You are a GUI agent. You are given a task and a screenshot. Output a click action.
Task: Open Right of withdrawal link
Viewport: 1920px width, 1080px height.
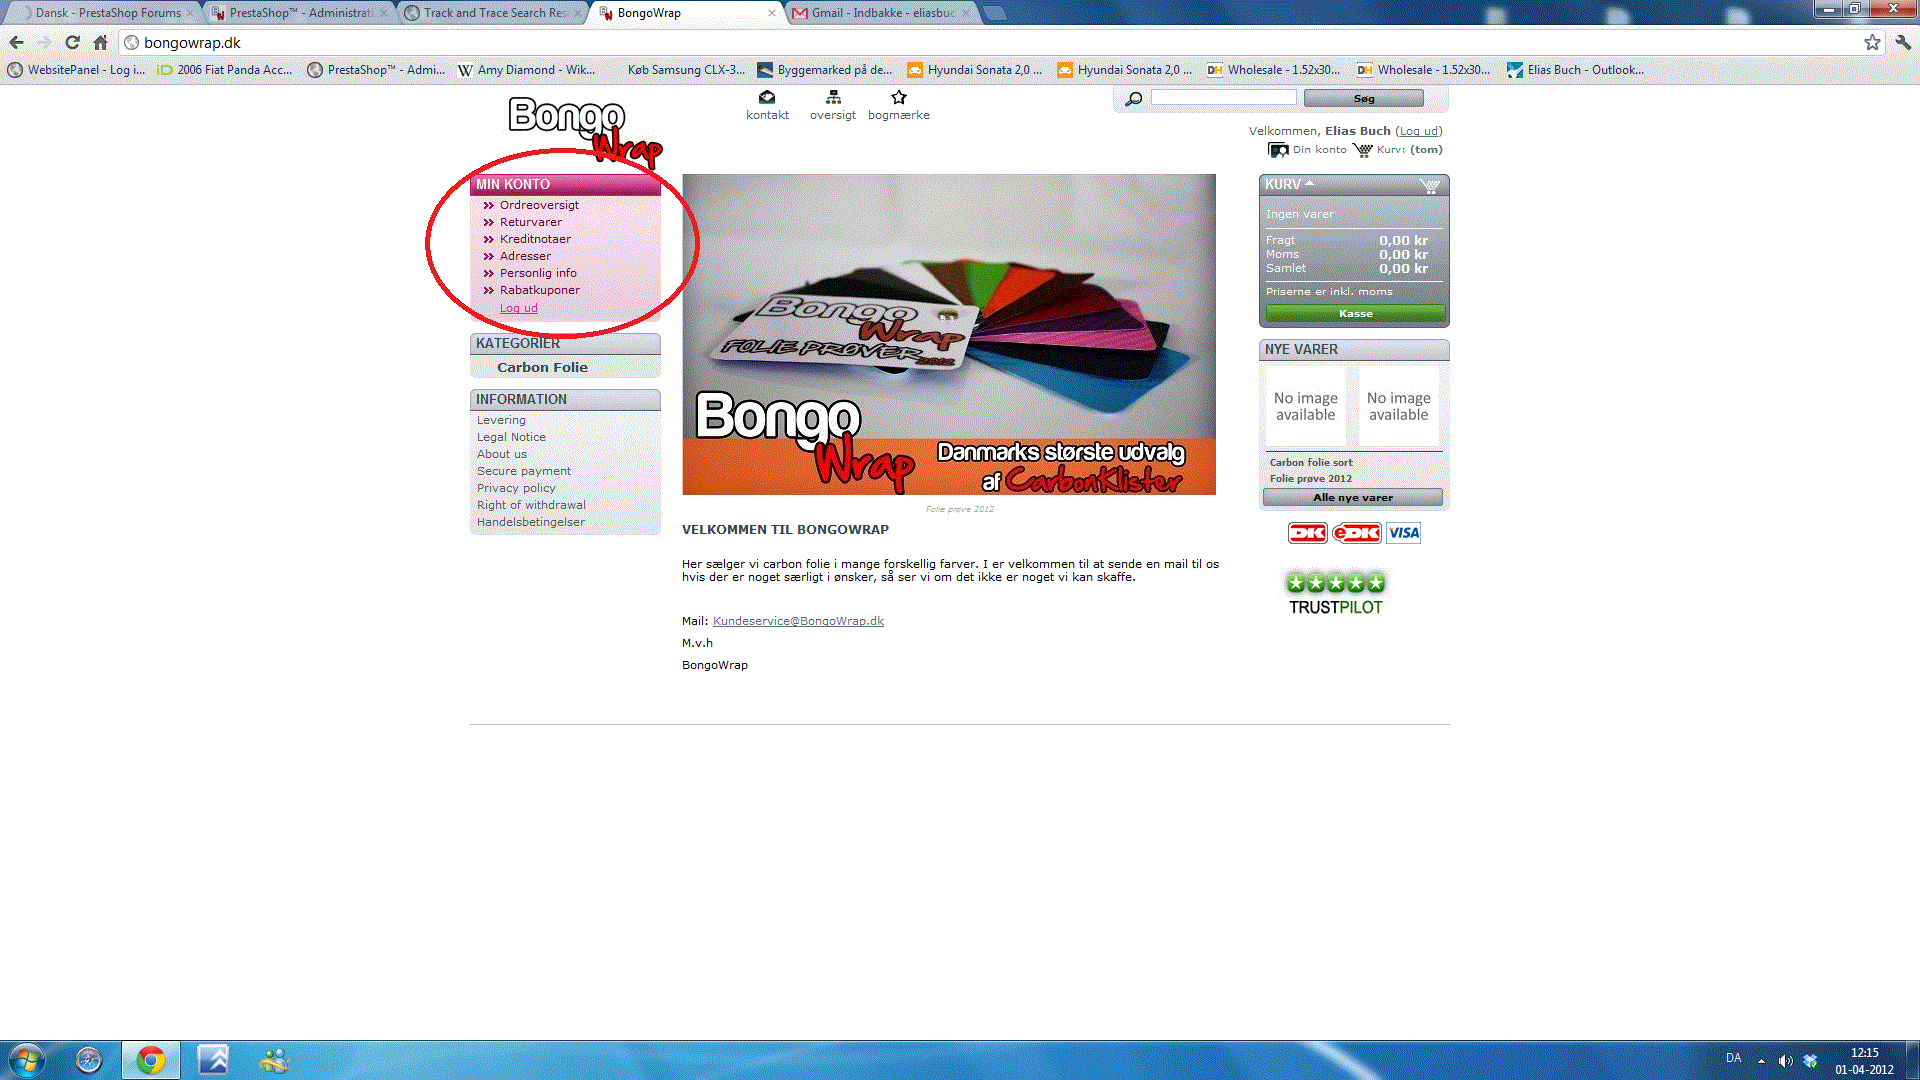pos(531,505)
